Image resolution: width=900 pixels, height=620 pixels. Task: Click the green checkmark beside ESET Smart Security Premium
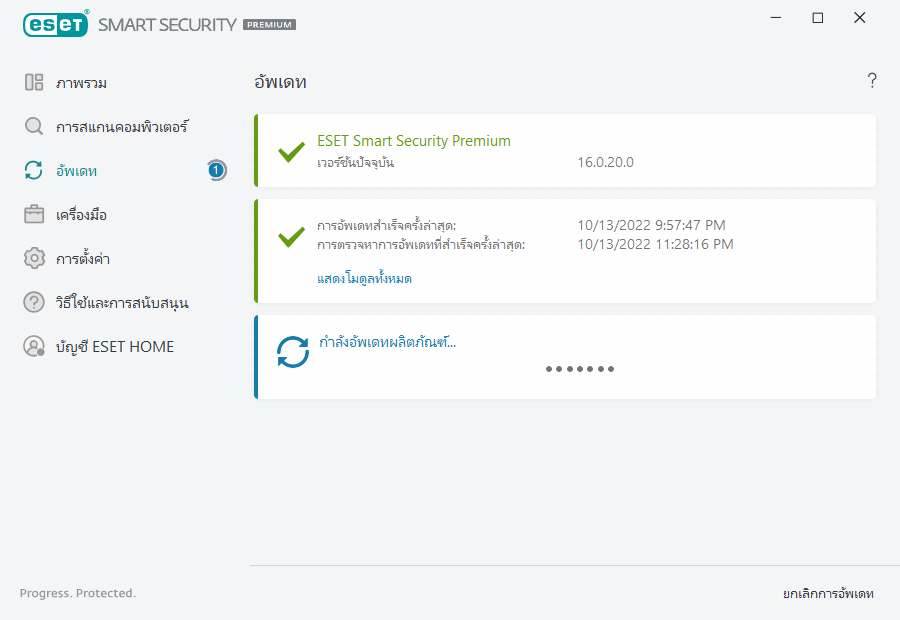coord(291,152)
